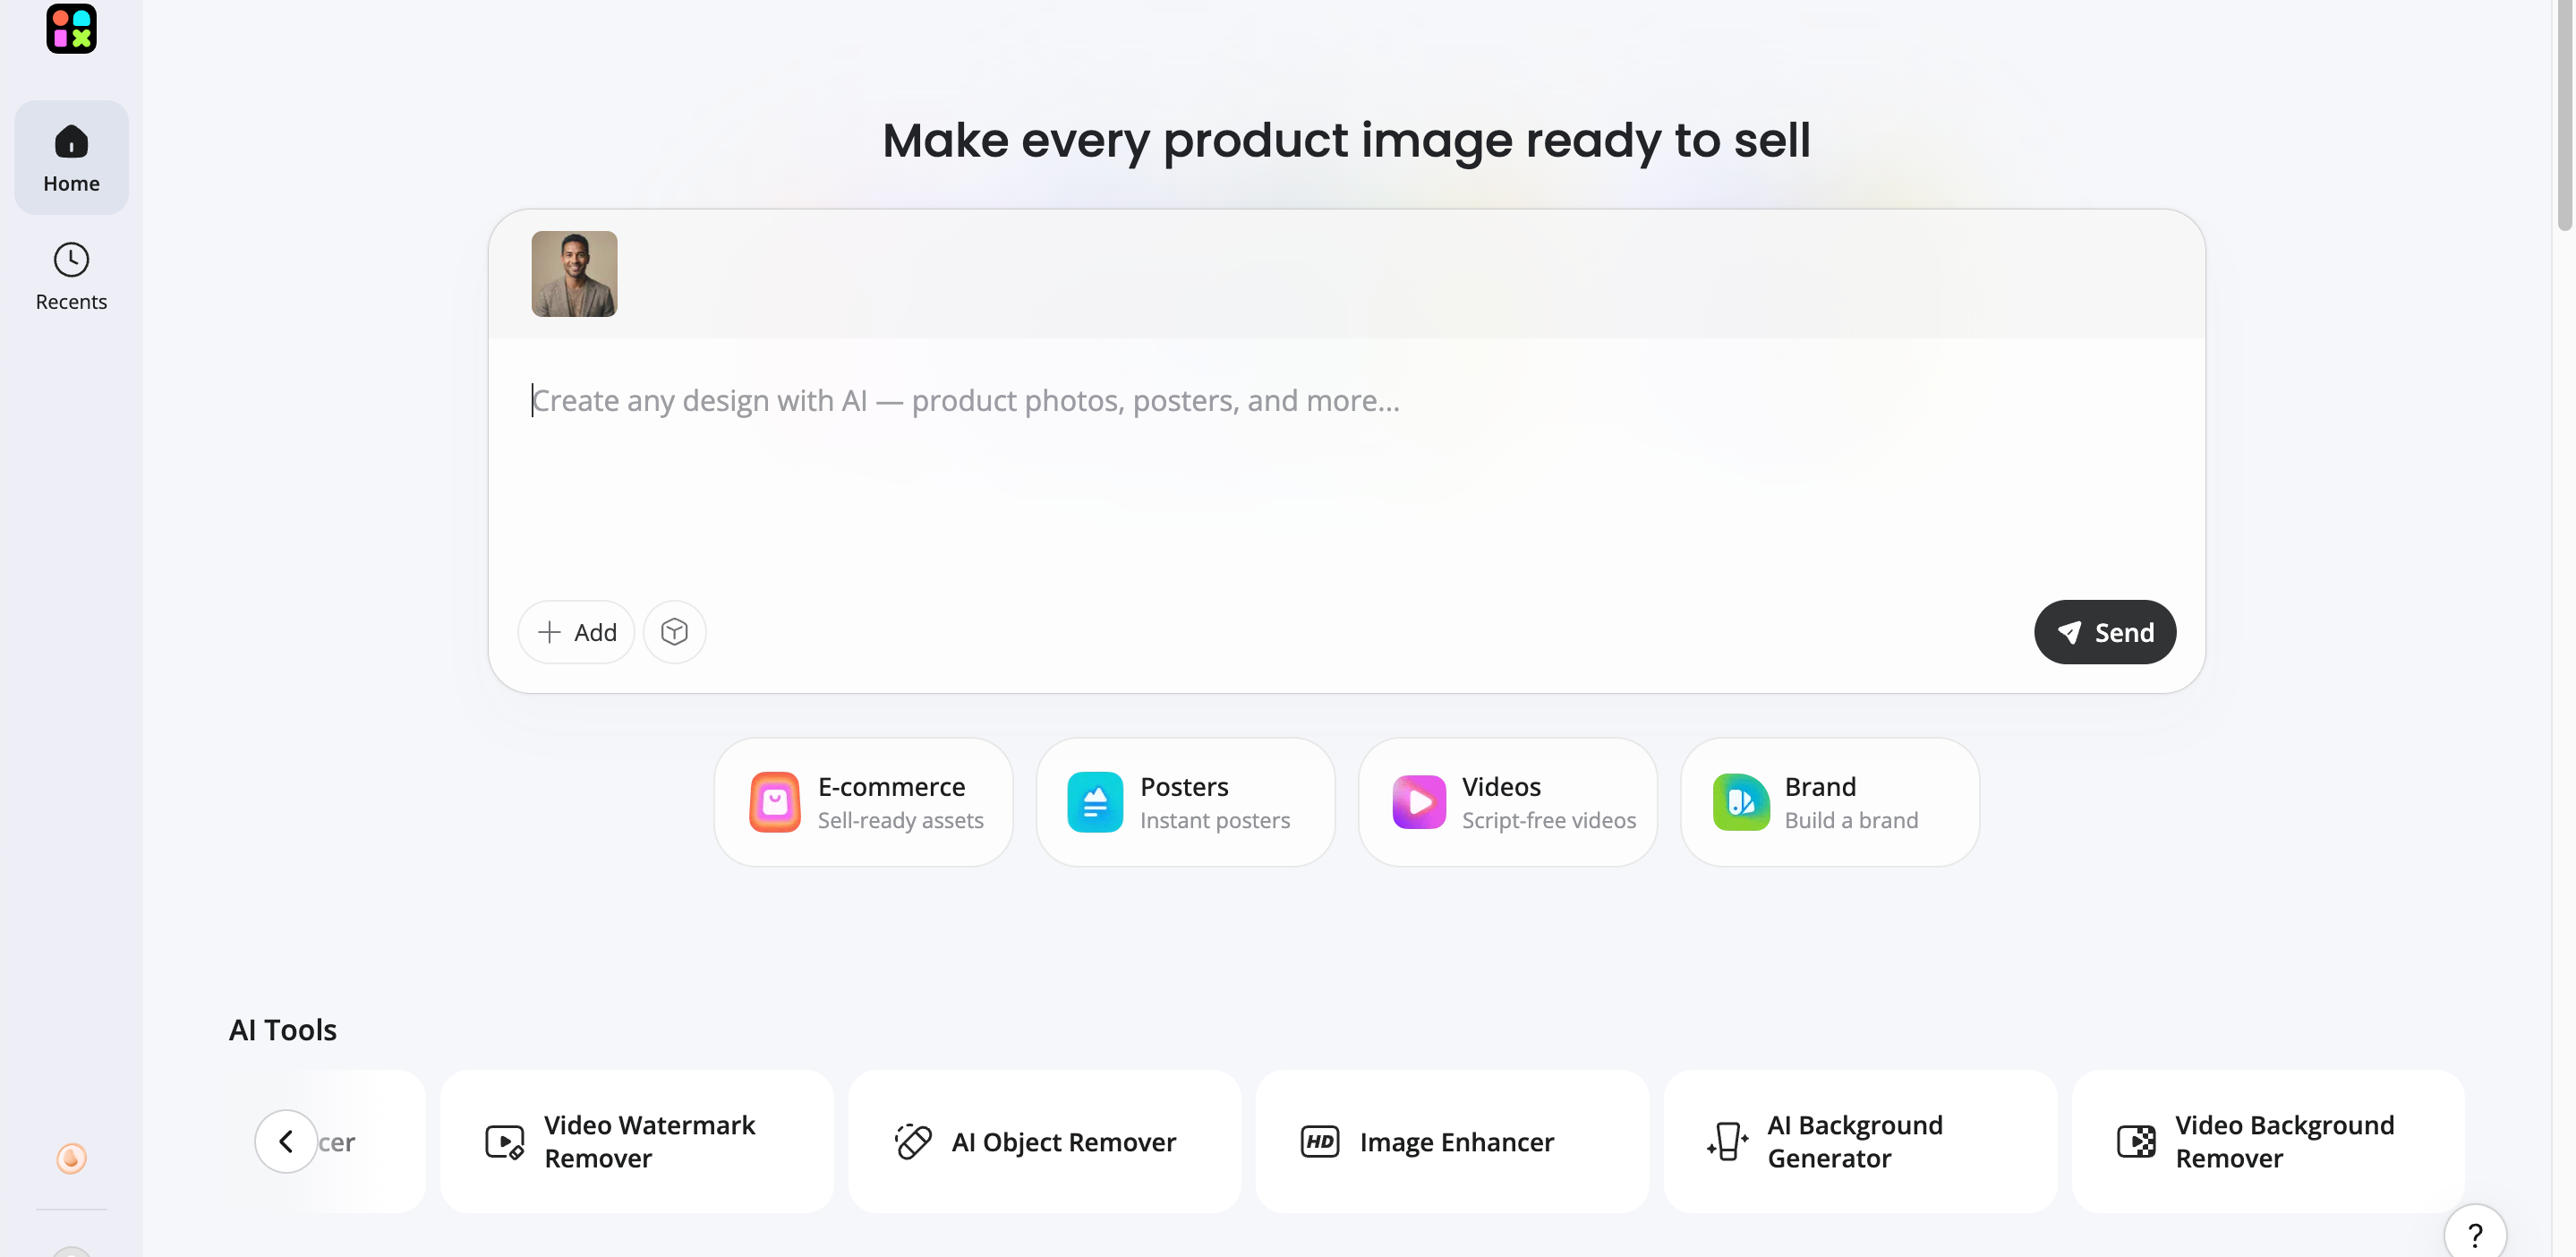Click "Build a brand" subtitle text
Image resolution: width=2576 pixels, height=1257 pixels.
[x=1851, y=821]
